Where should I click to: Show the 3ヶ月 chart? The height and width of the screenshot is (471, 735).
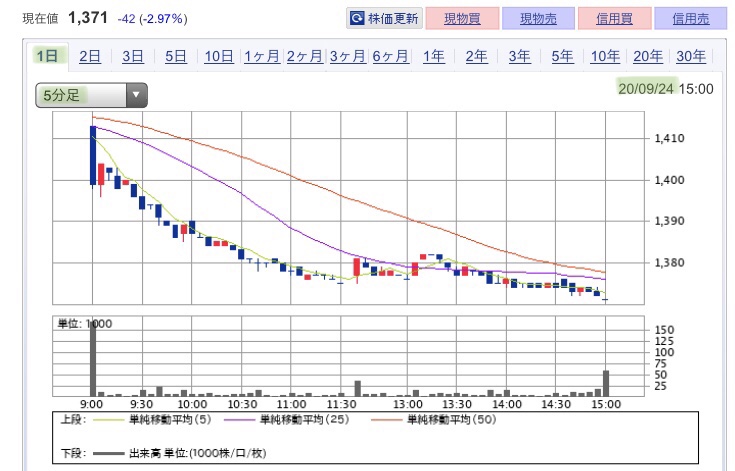click(x=347, y=56)
